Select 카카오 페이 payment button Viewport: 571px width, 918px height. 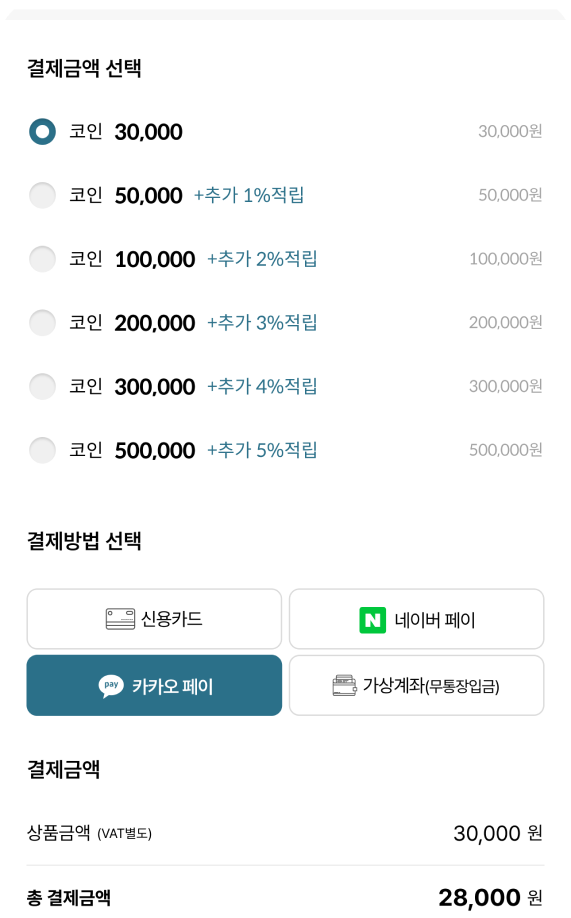point(154,686)
